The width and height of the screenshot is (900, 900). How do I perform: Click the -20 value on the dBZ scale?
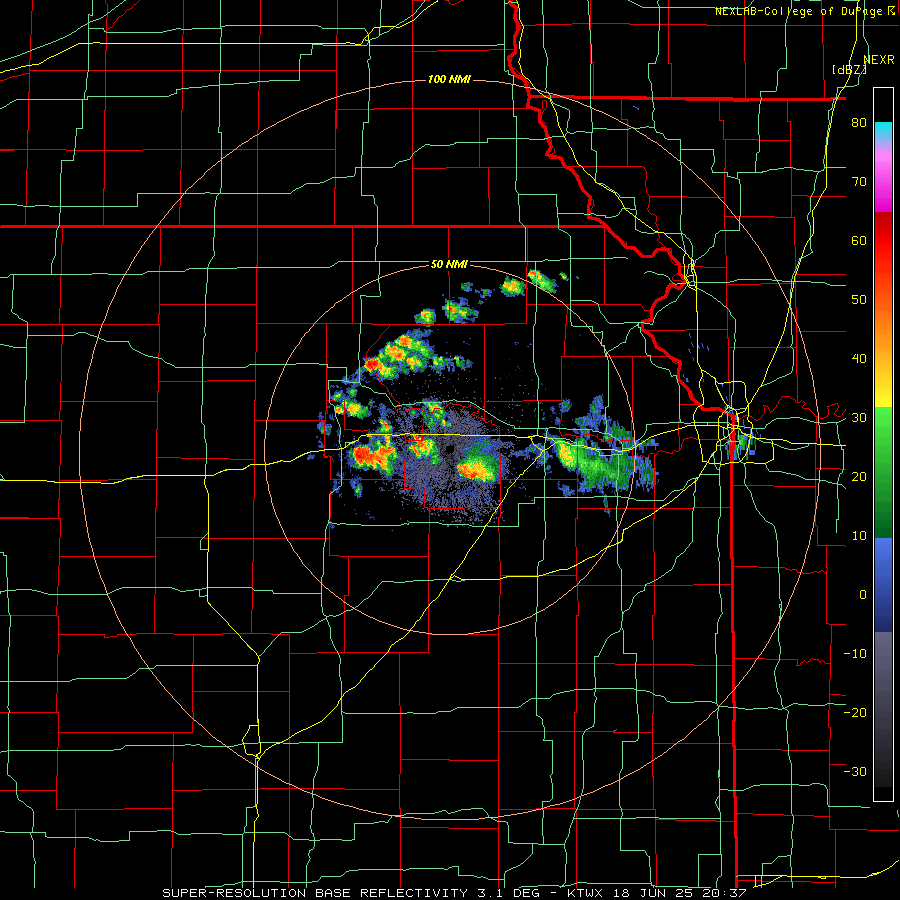pos(855,712)
